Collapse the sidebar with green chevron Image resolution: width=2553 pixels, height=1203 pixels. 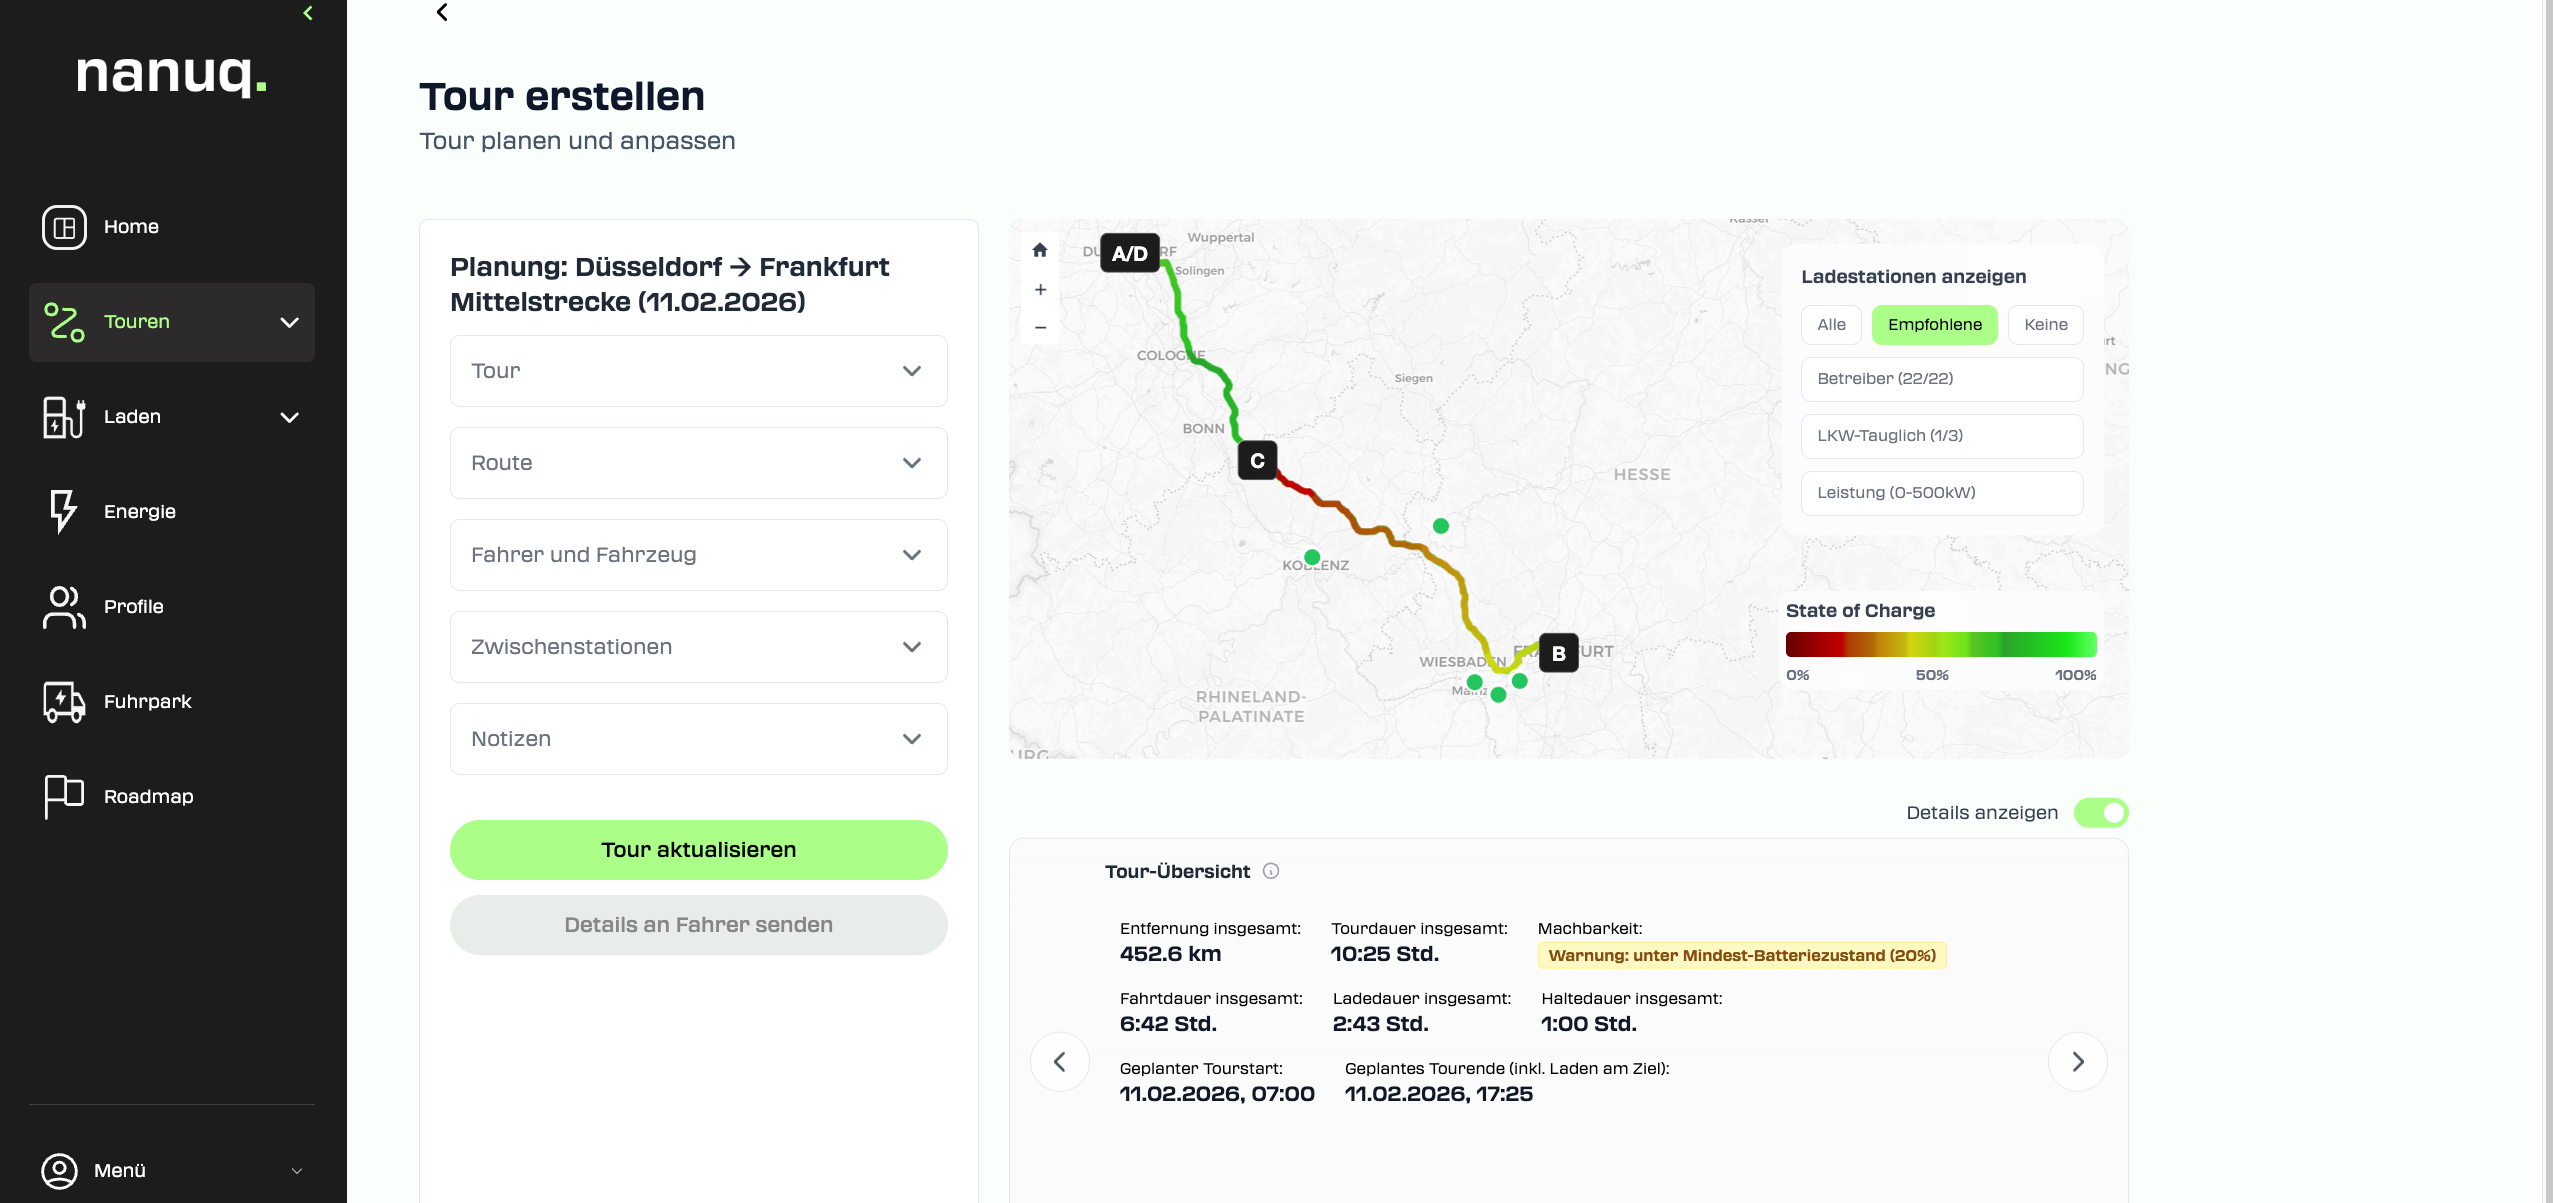[x=308, y=13]
